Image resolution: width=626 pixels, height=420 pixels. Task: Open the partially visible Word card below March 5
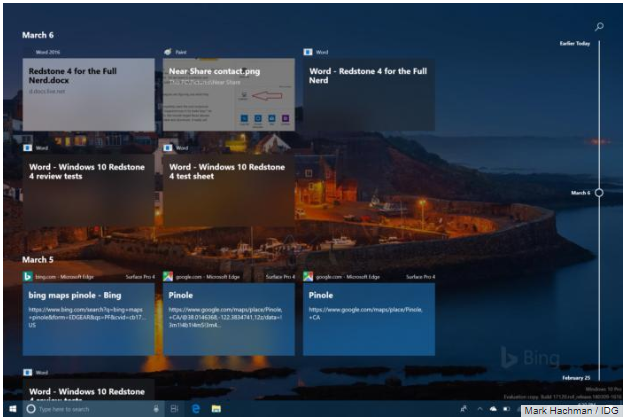[x=89, y=390]
